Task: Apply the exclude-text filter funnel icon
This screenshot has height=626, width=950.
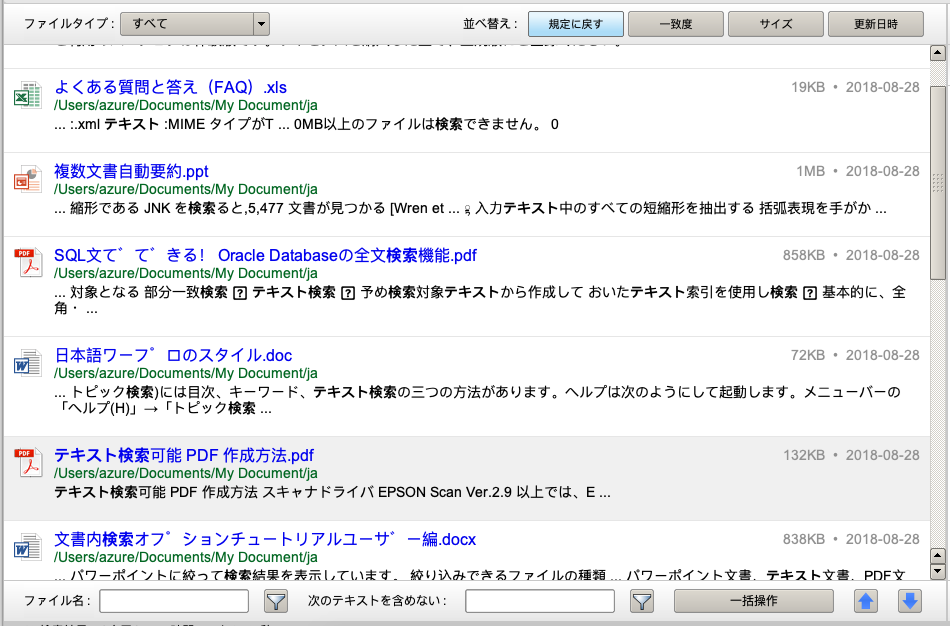Action: click(x=641, y=601)
